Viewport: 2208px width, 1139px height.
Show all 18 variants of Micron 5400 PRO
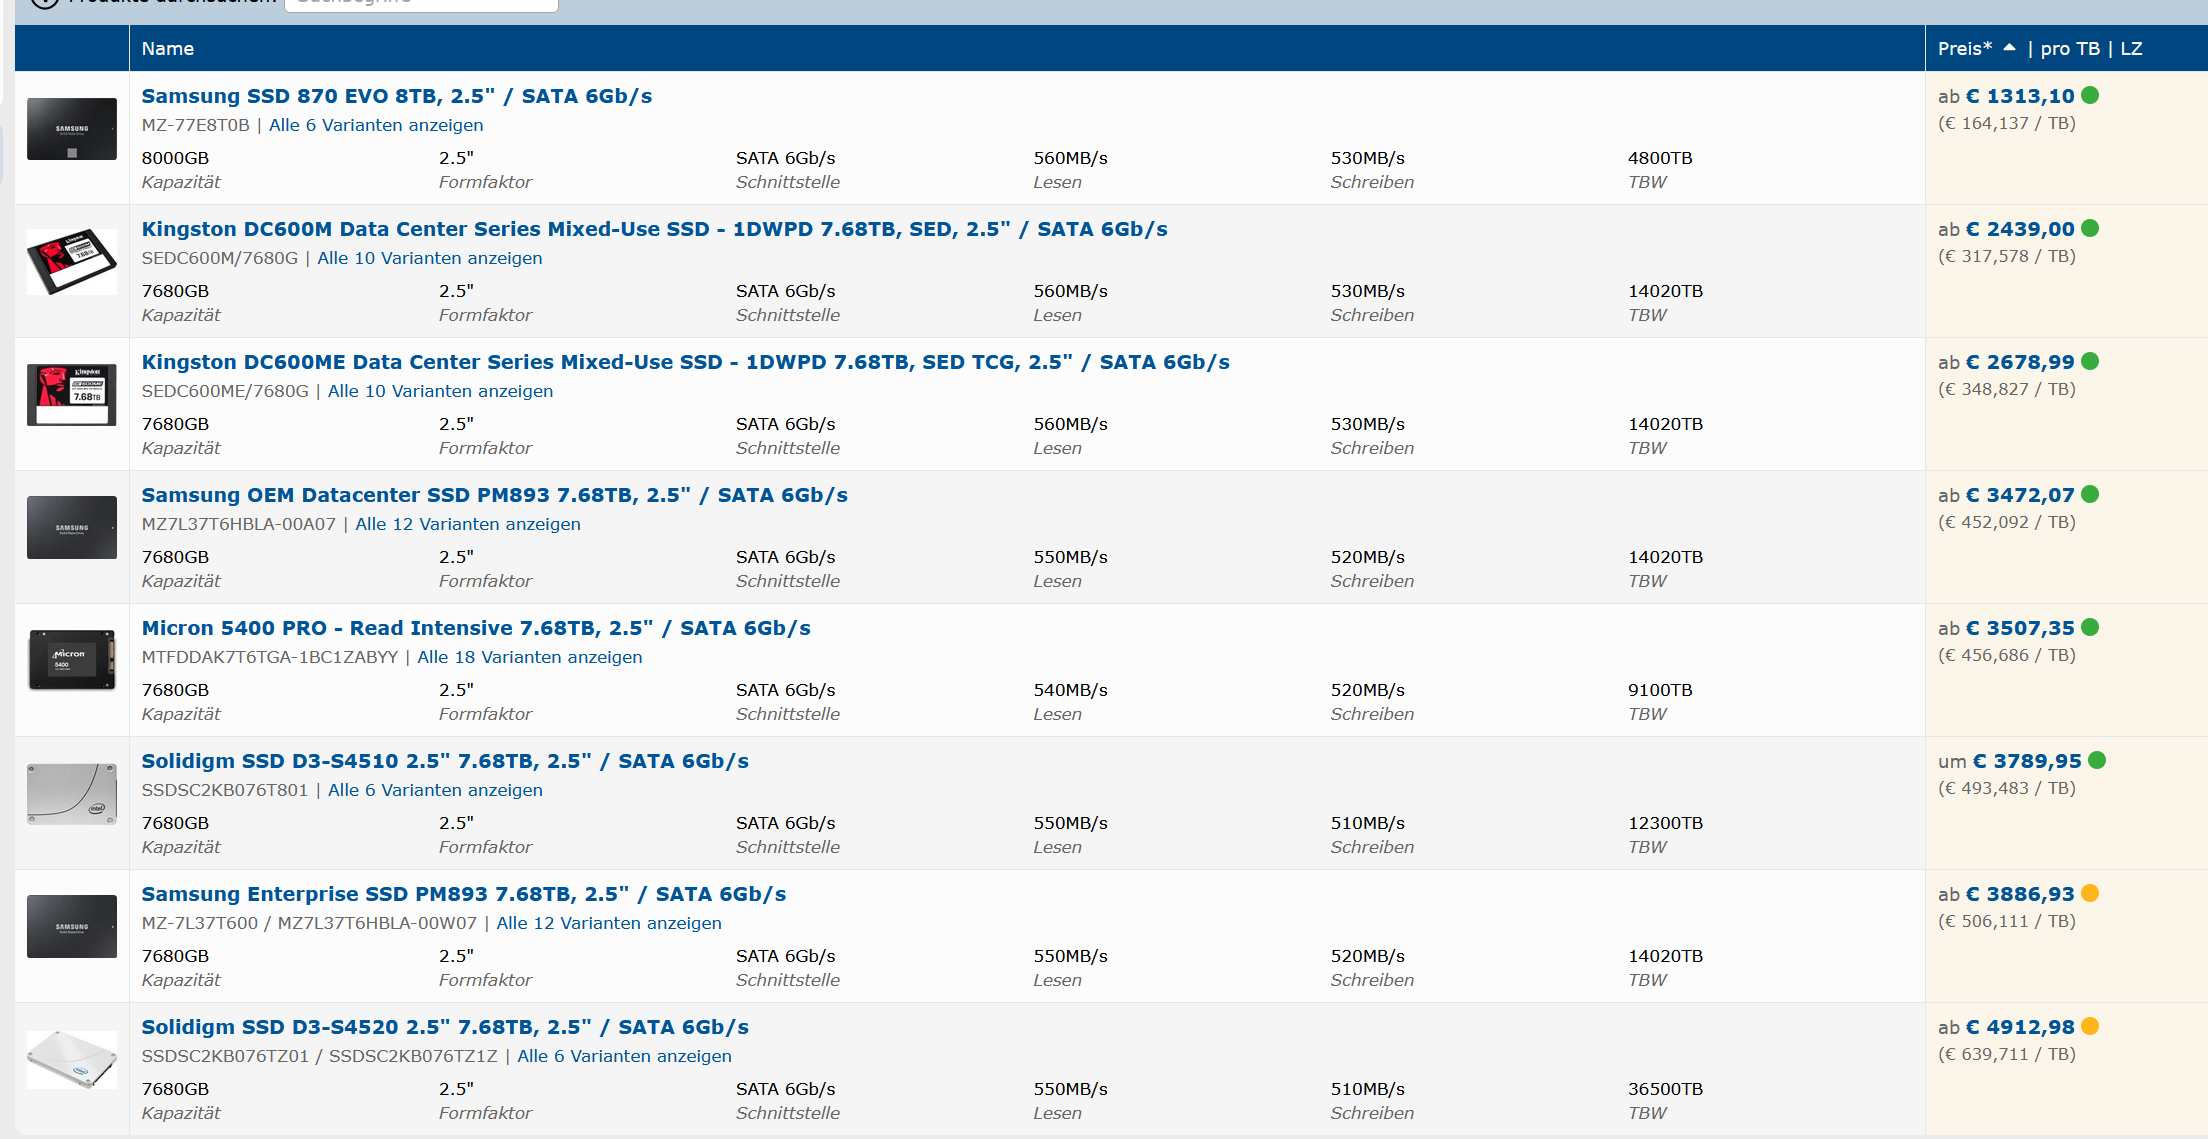pyautogui.click(x=529, y=657)
